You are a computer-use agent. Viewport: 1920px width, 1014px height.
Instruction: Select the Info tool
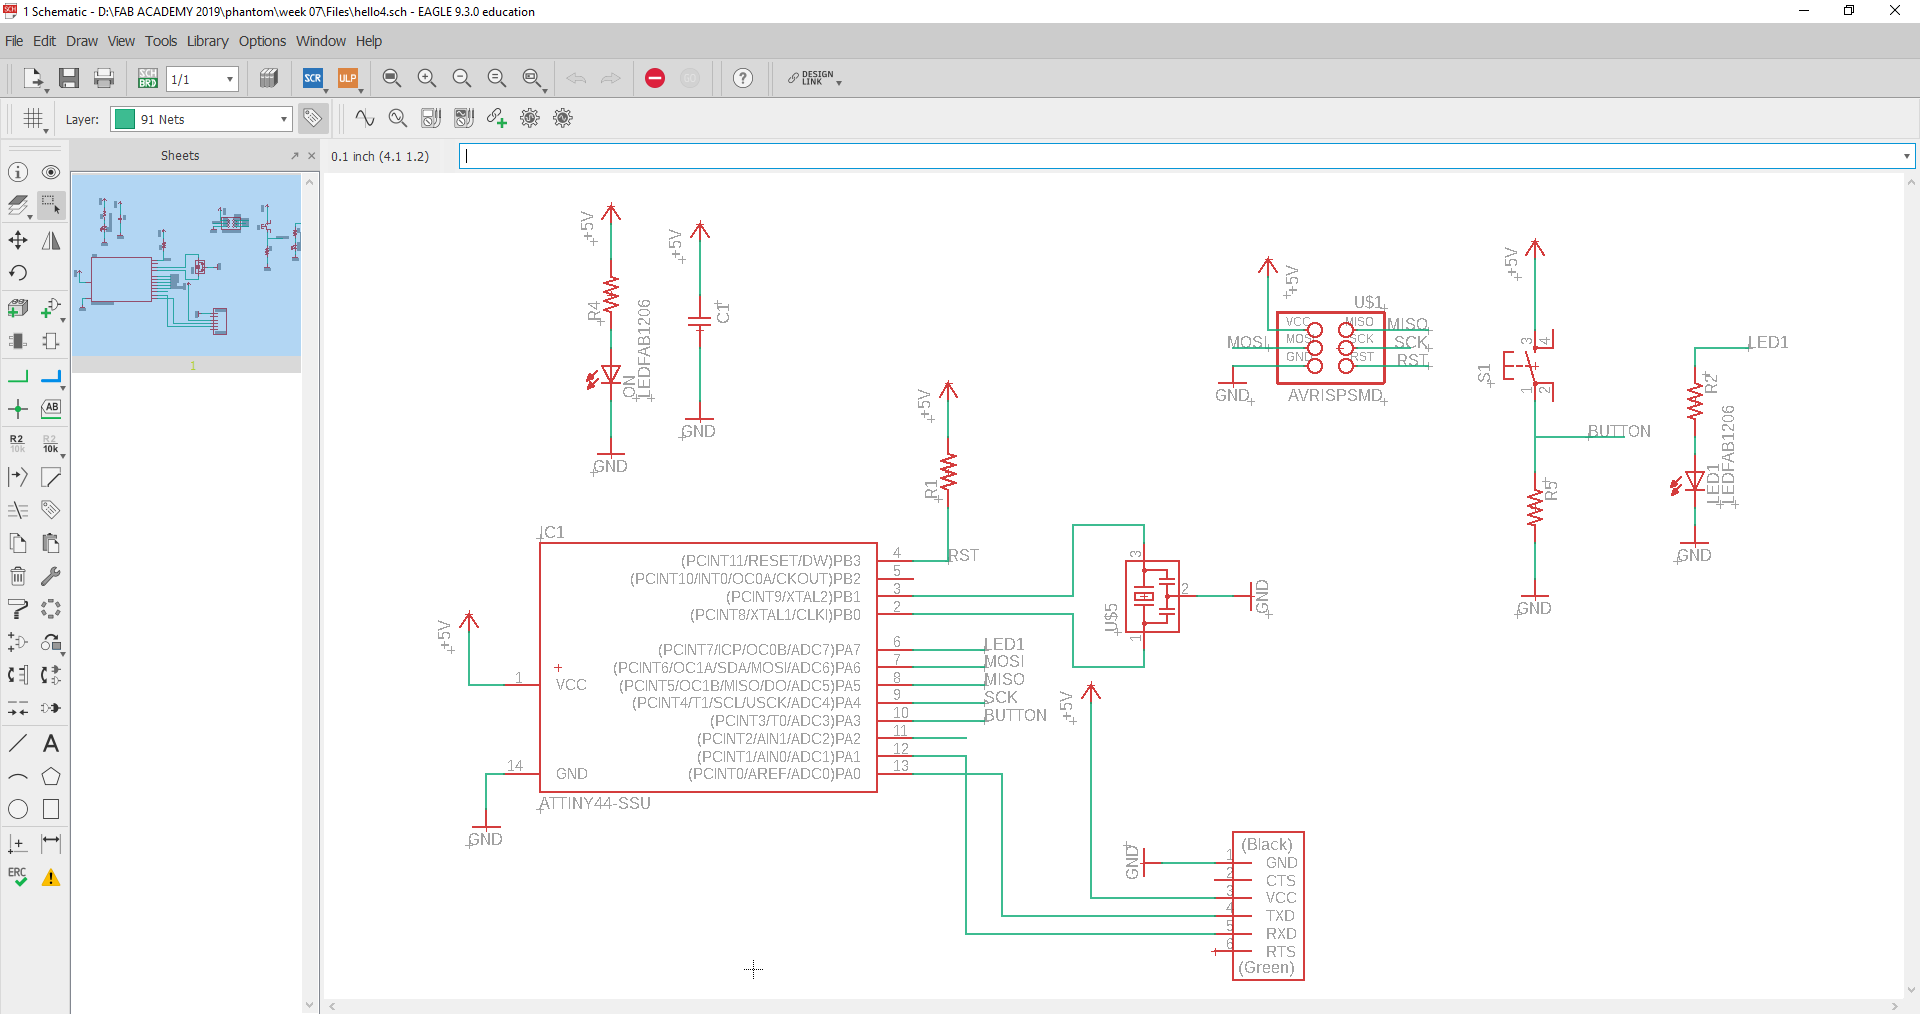click(x=18, y=172)
